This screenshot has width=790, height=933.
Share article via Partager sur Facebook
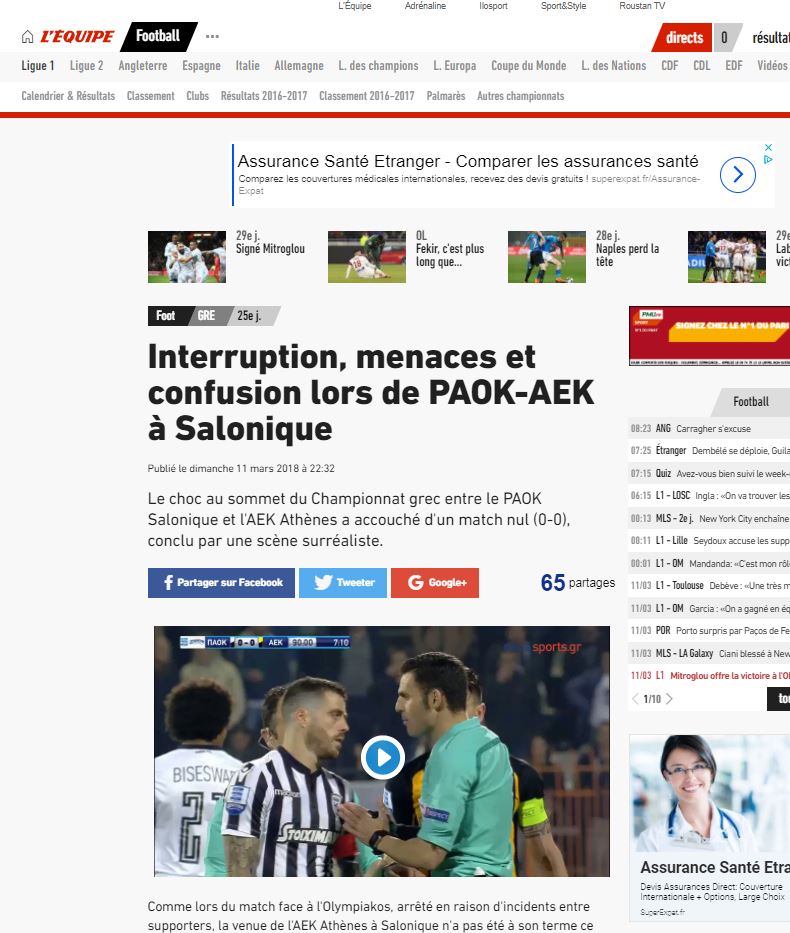pos(221,583)
